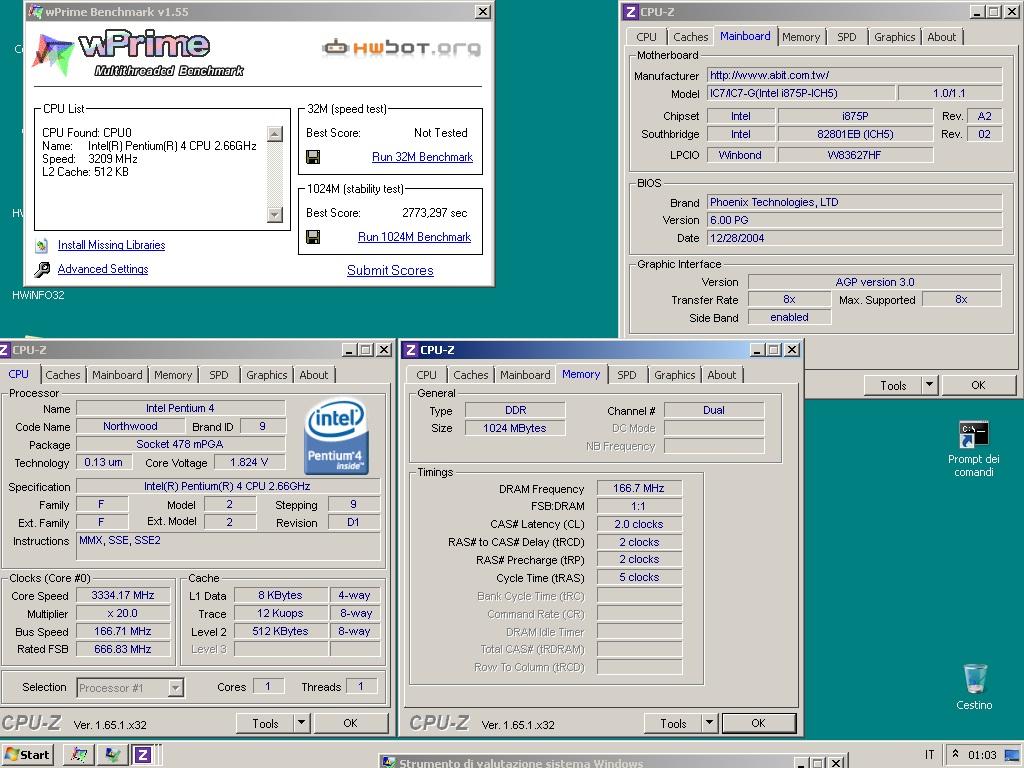The width and height of the screenshot is (1024, 768).
Task: Click the tray expand arrows icon
Action: (955, 754)
